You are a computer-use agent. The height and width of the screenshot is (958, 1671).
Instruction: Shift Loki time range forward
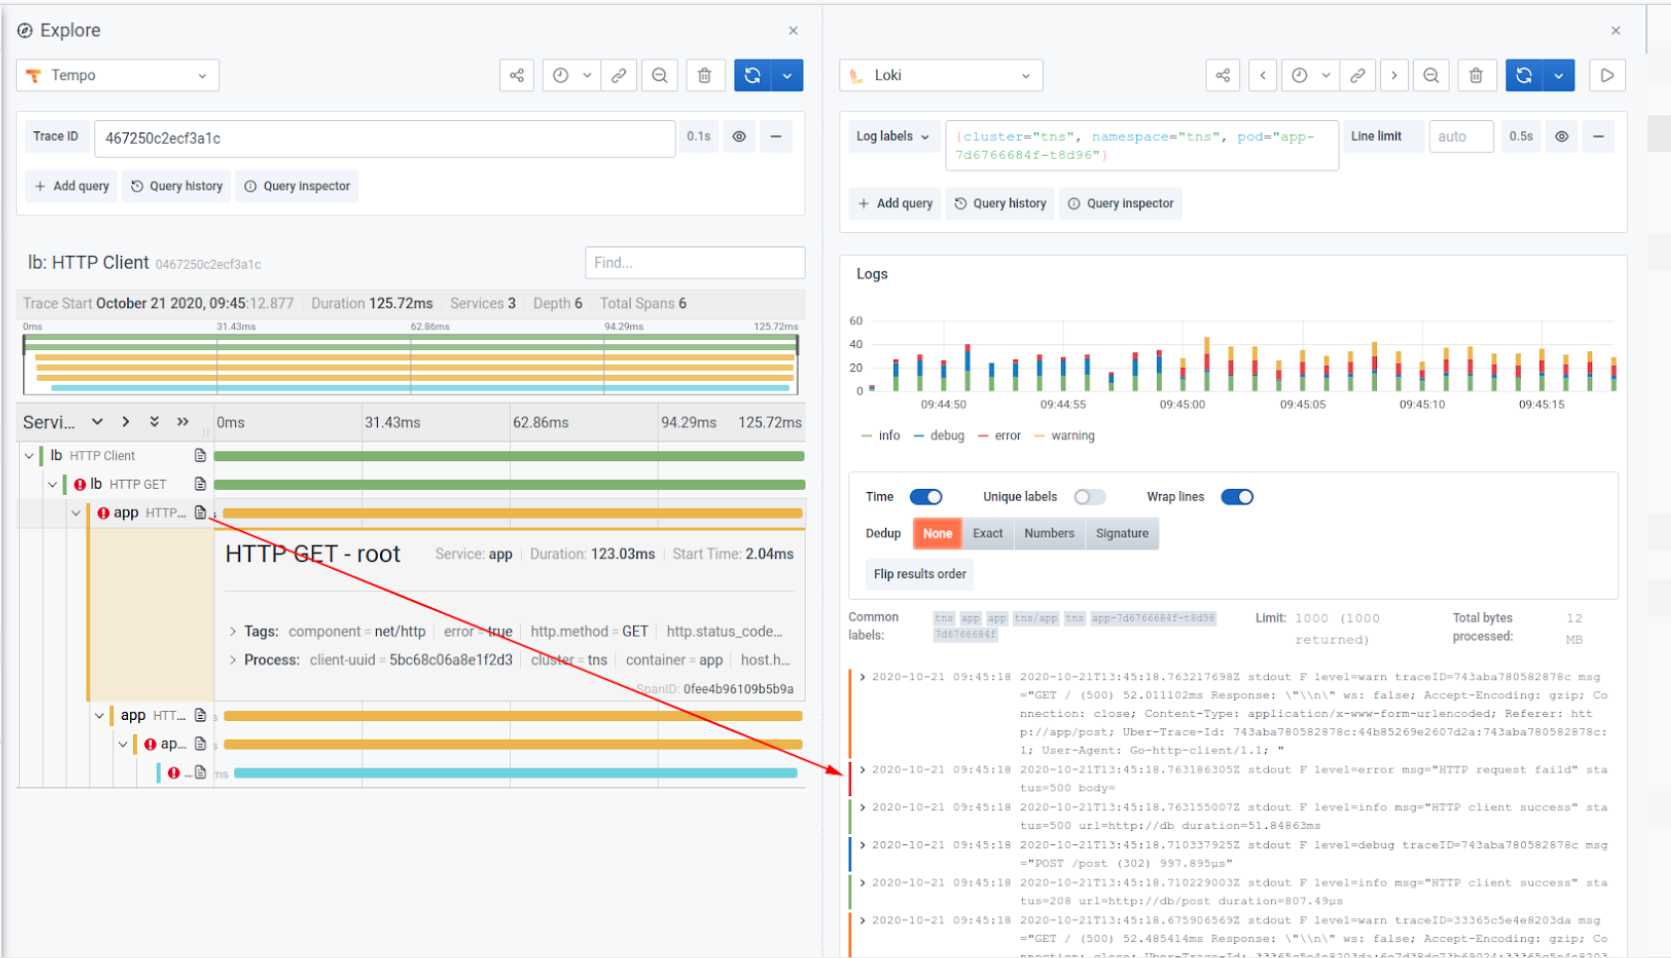pyautogui.click(x=1394, y=75)
